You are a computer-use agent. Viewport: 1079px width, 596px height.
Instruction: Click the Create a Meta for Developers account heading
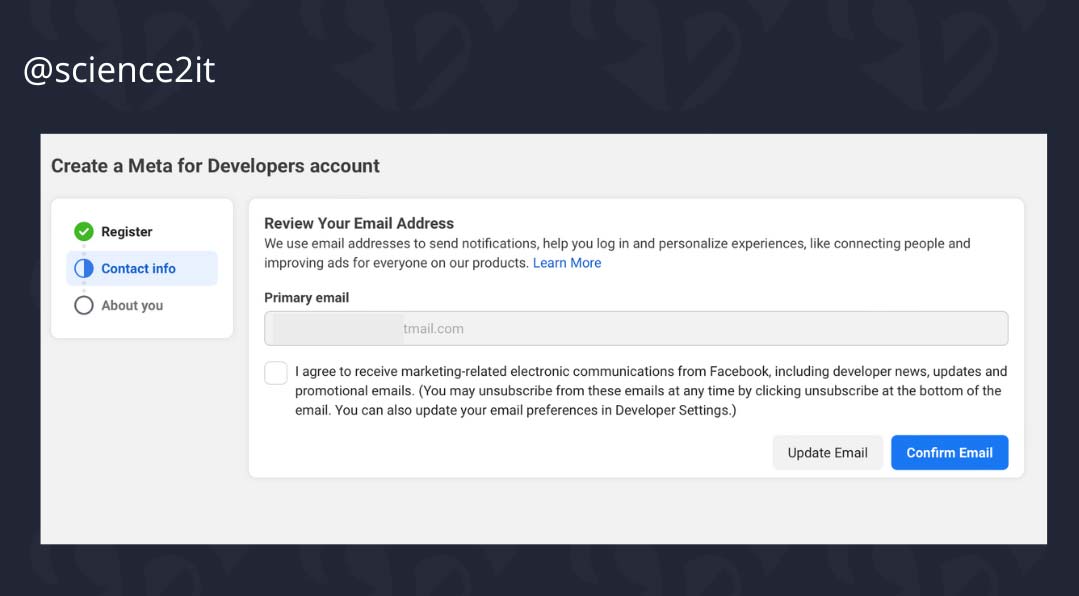(215, 166)
